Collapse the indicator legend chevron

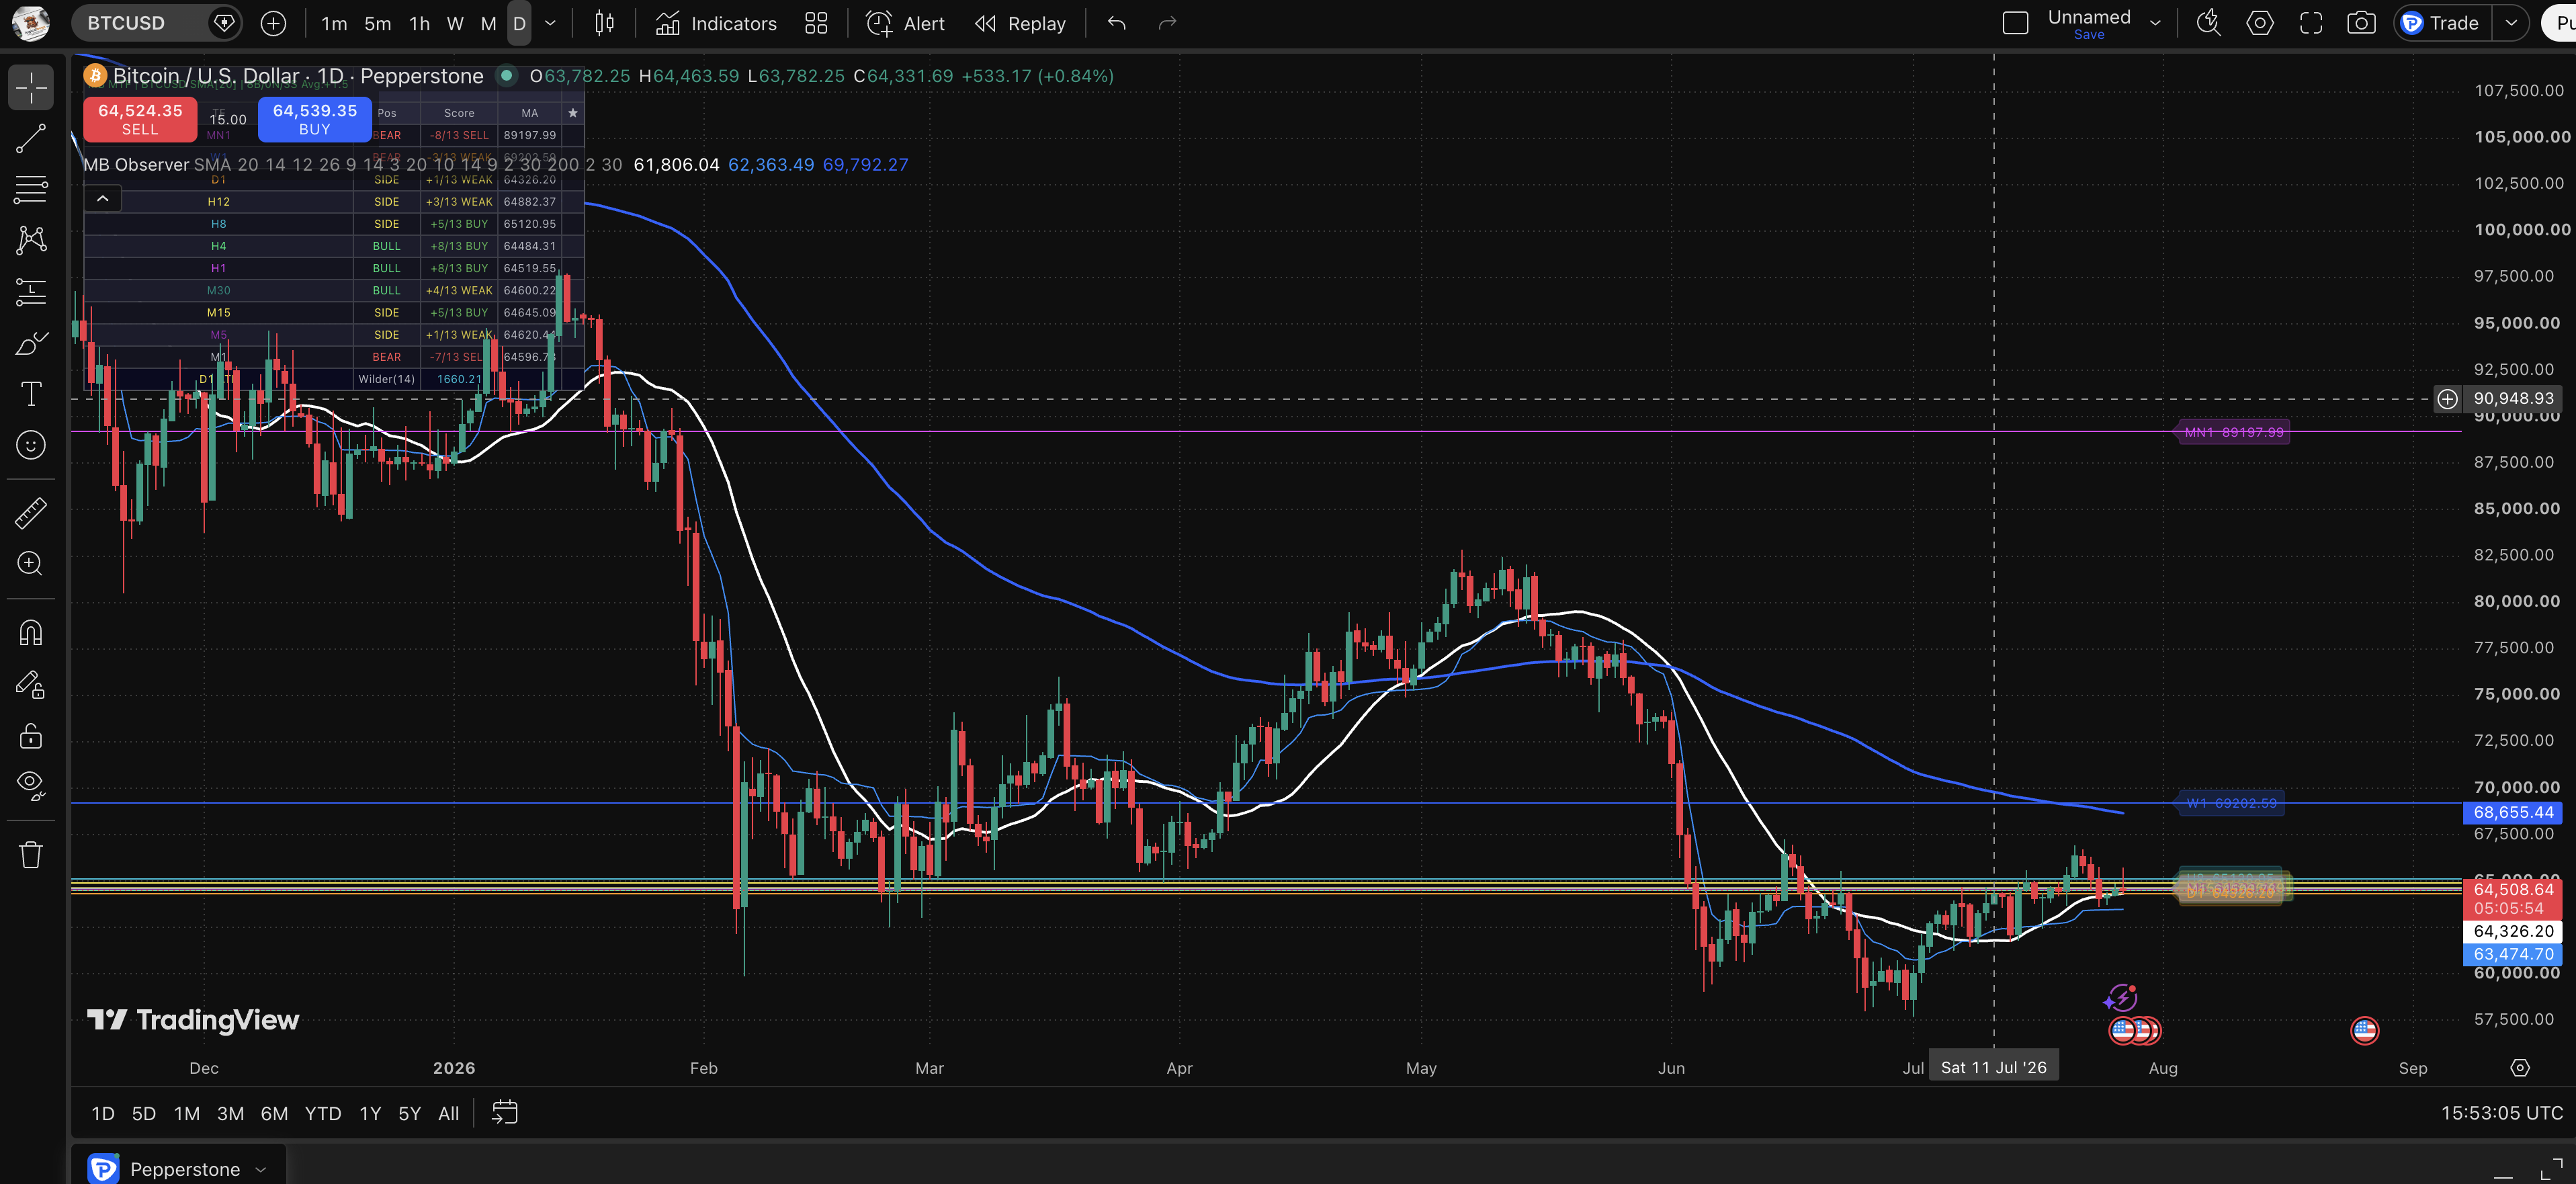coord(102,199)
